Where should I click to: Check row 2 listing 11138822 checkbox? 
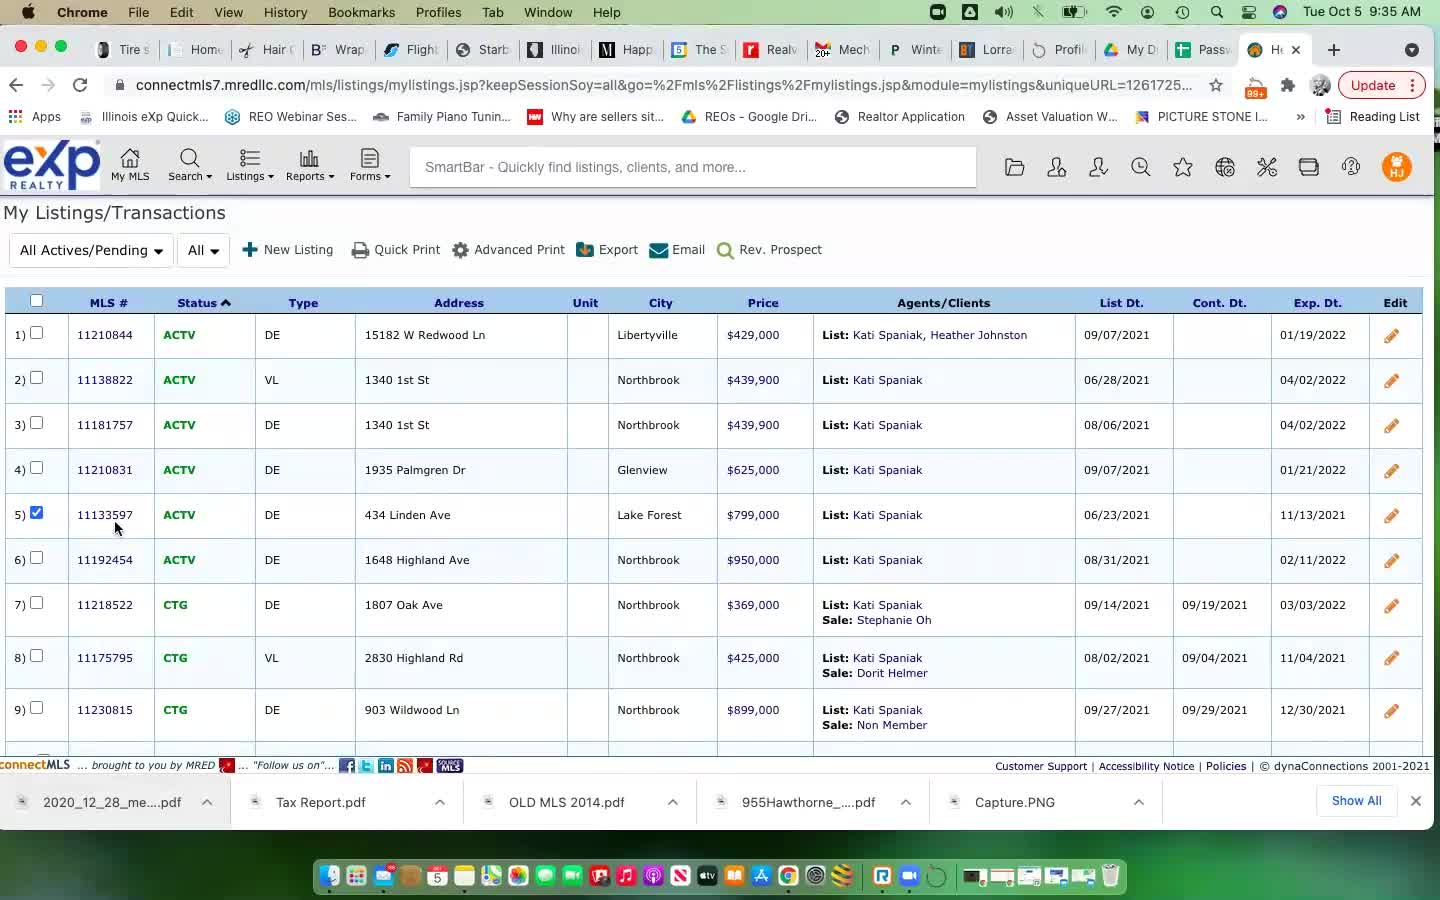37,378
